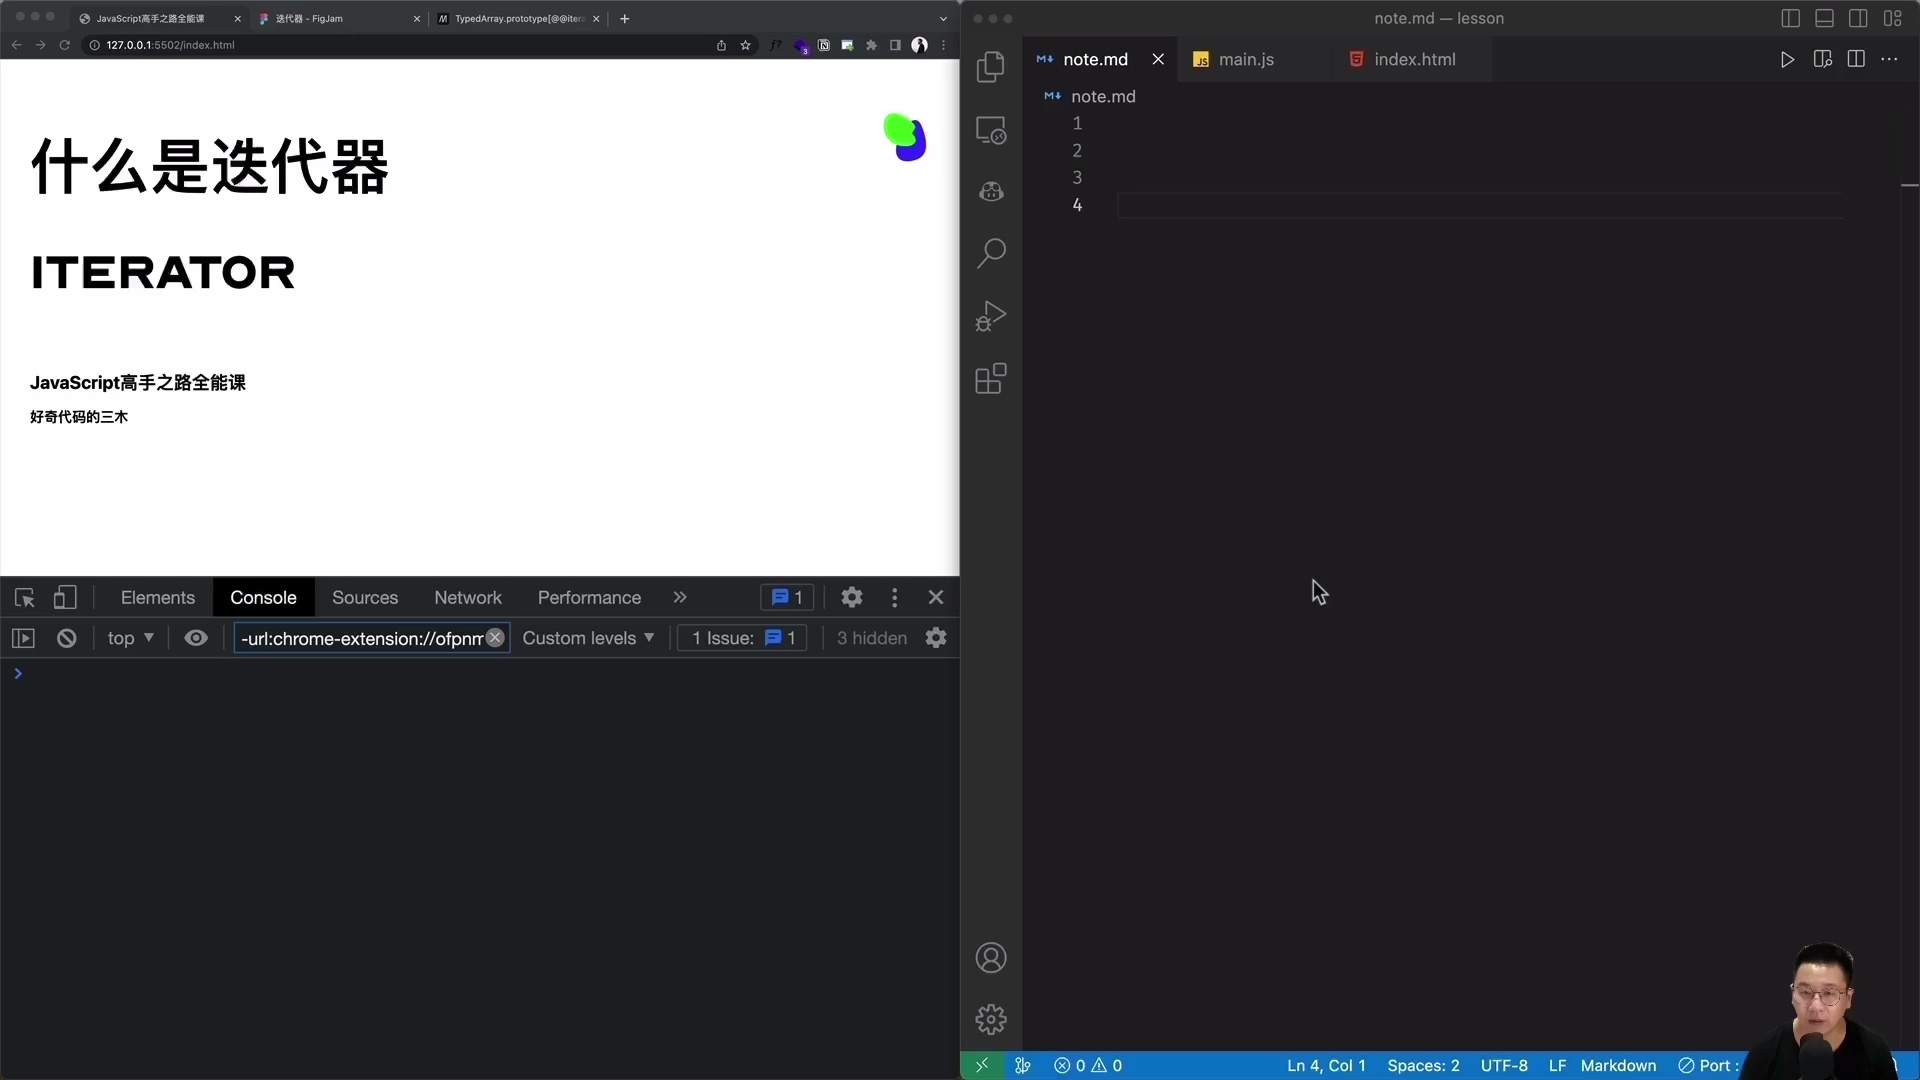Clear the url filter input with its x
The width and height of the screenshot is (1920, 1080).
click(496, 638)
